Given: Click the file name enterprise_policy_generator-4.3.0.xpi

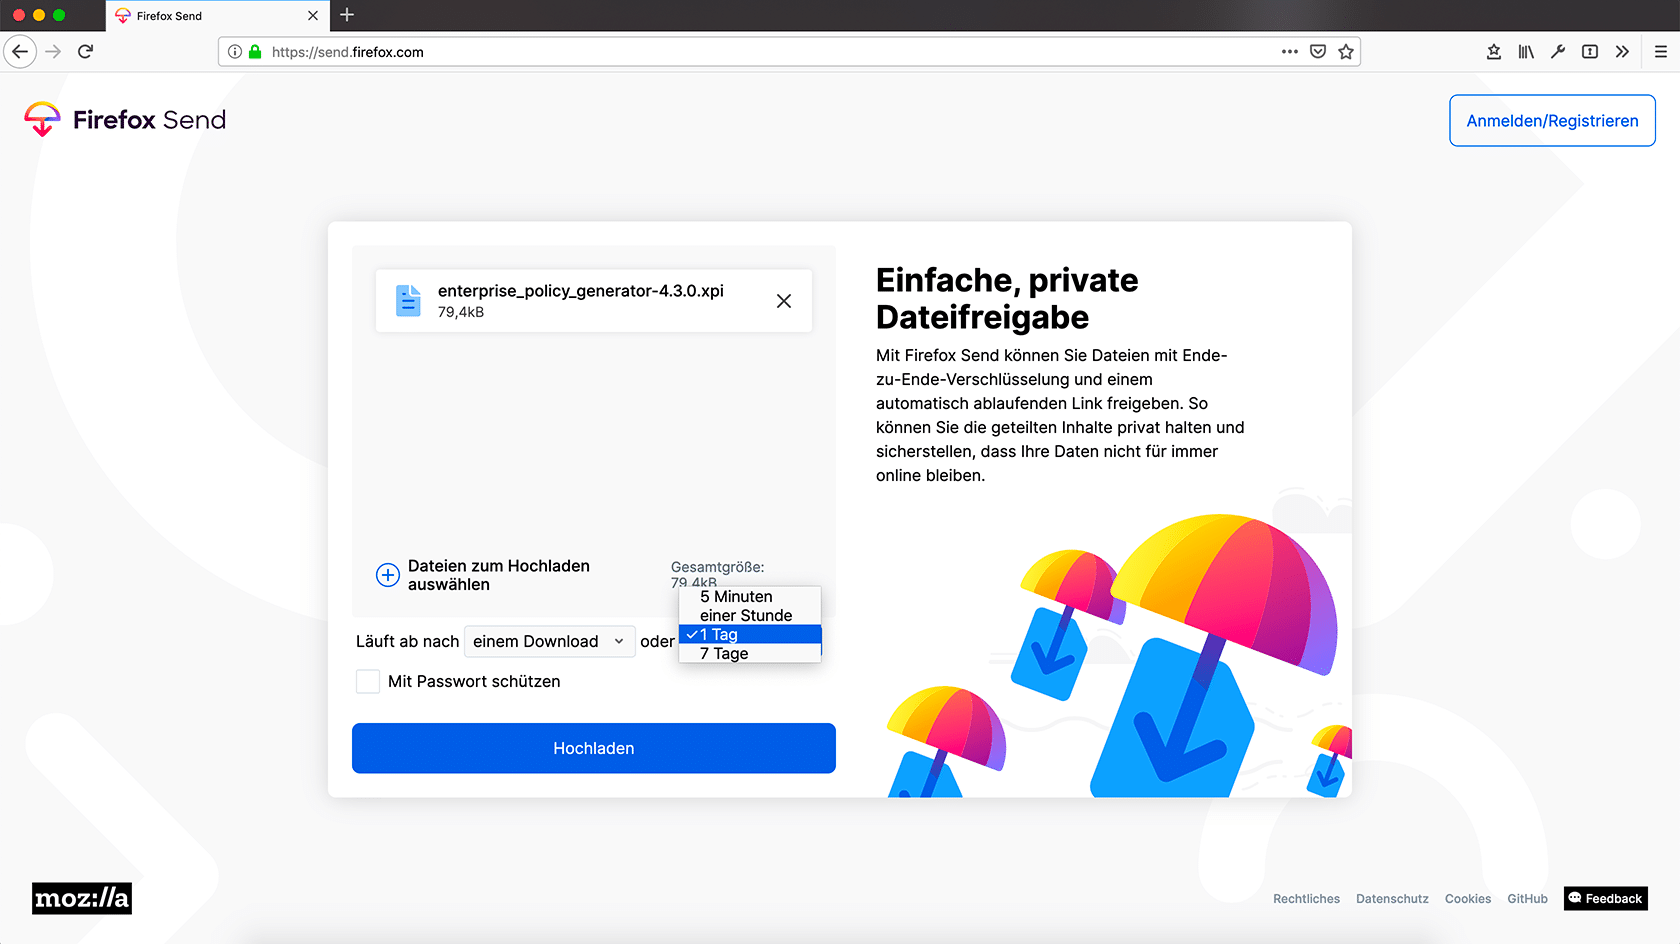Looking at the screenshot, I should pos(581,291).
